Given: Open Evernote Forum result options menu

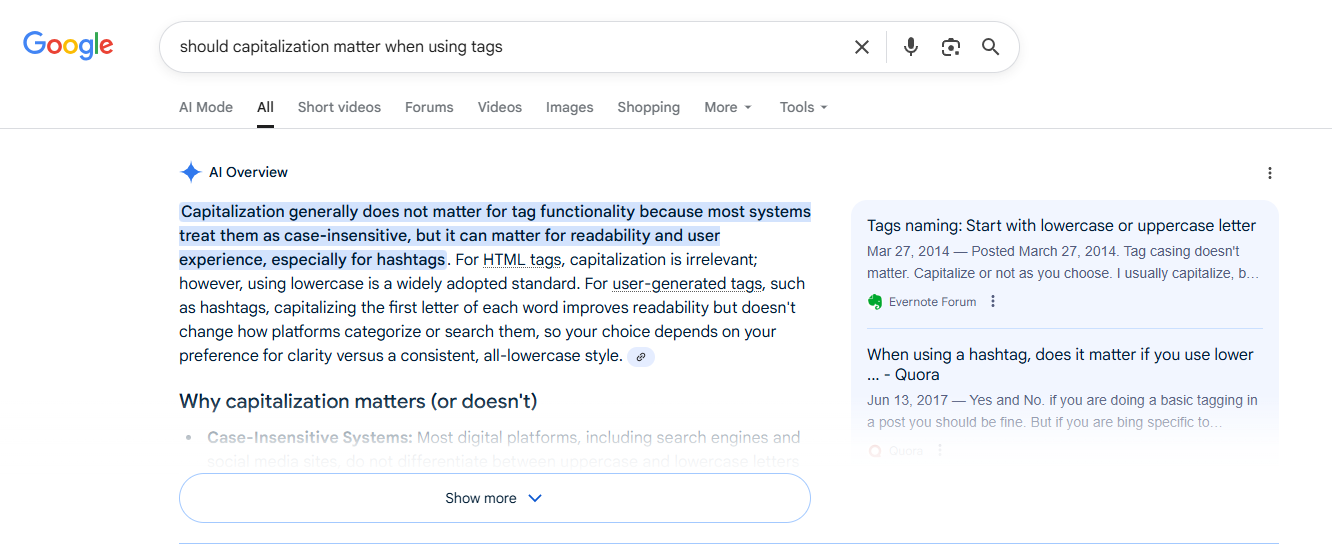Looking at the screenshot, I should pos(993,302).
